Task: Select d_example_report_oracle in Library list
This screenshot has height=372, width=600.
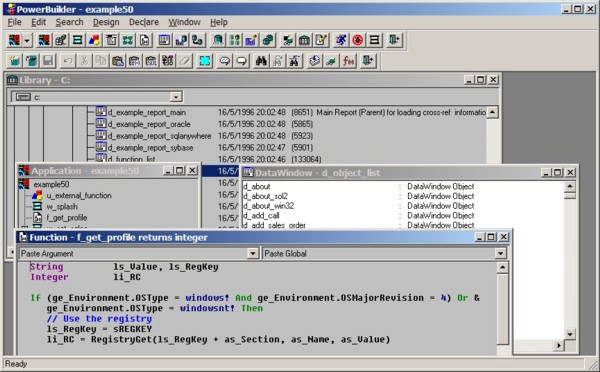Action: coord(149,124)
